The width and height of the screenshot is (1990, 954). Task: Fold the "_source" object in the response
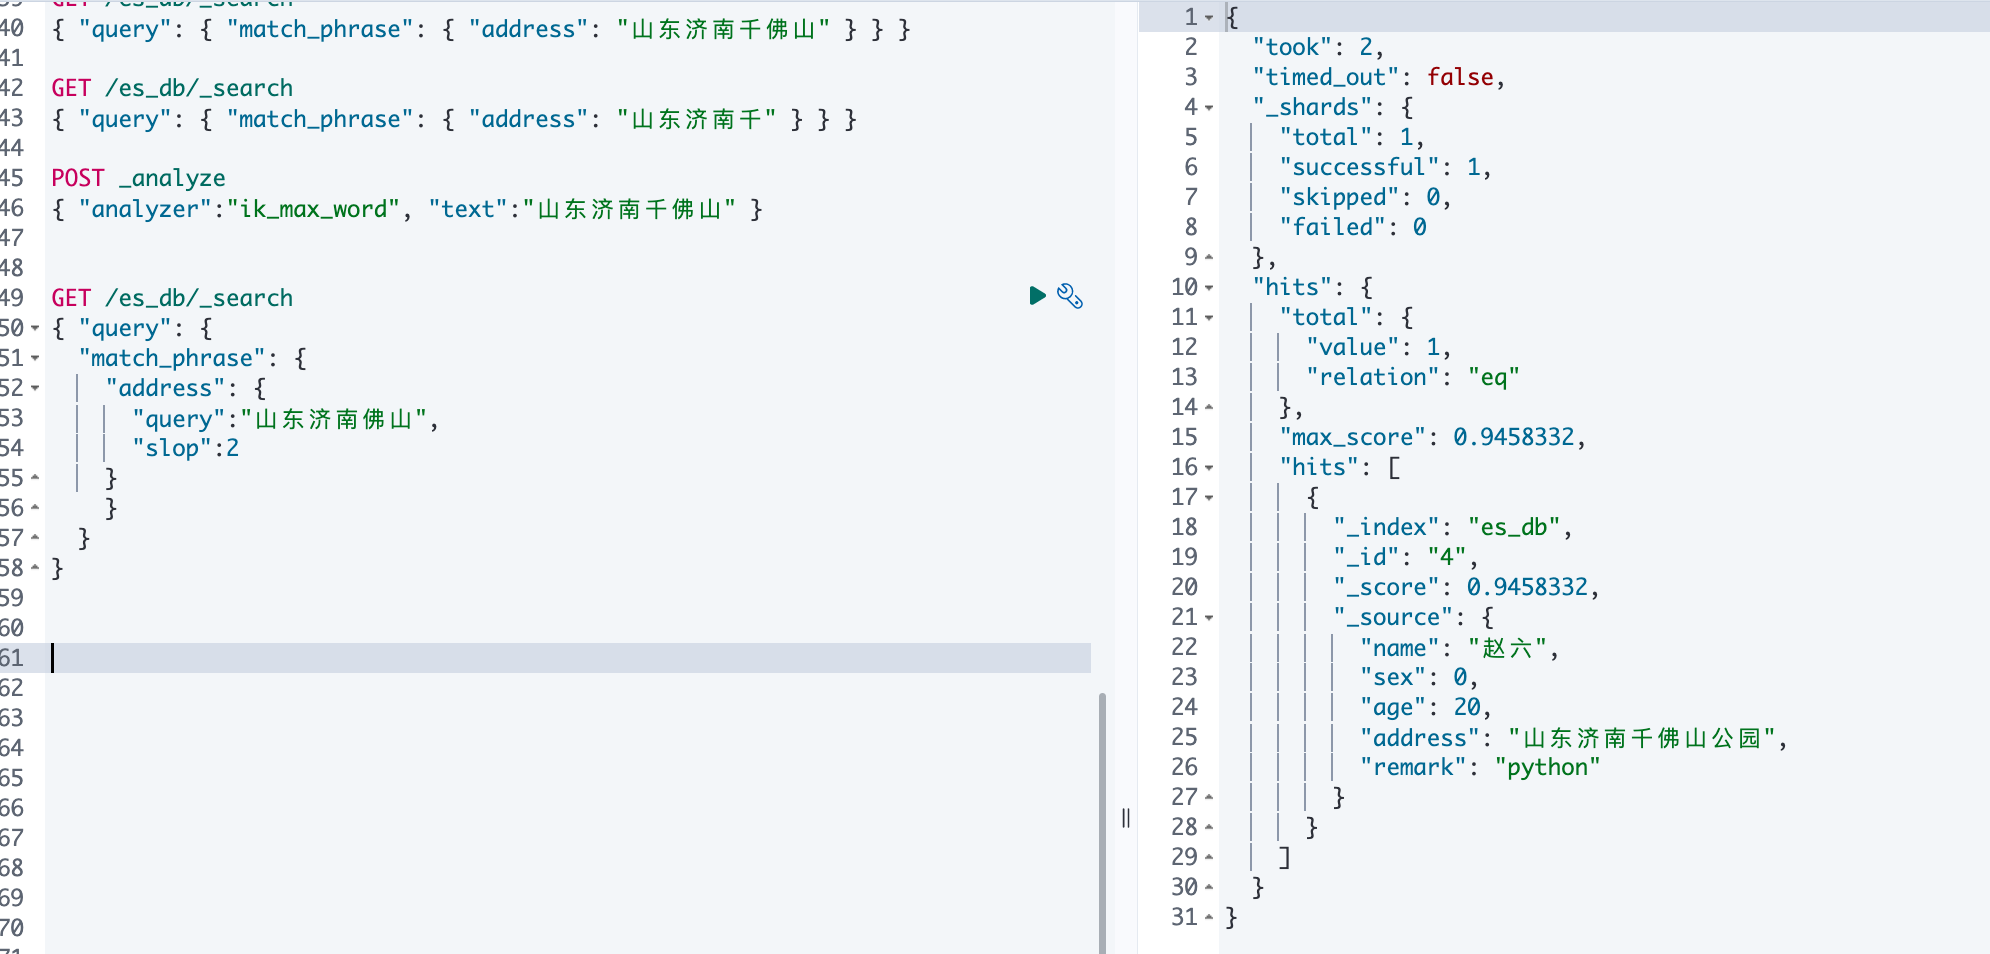[1209, 617]
